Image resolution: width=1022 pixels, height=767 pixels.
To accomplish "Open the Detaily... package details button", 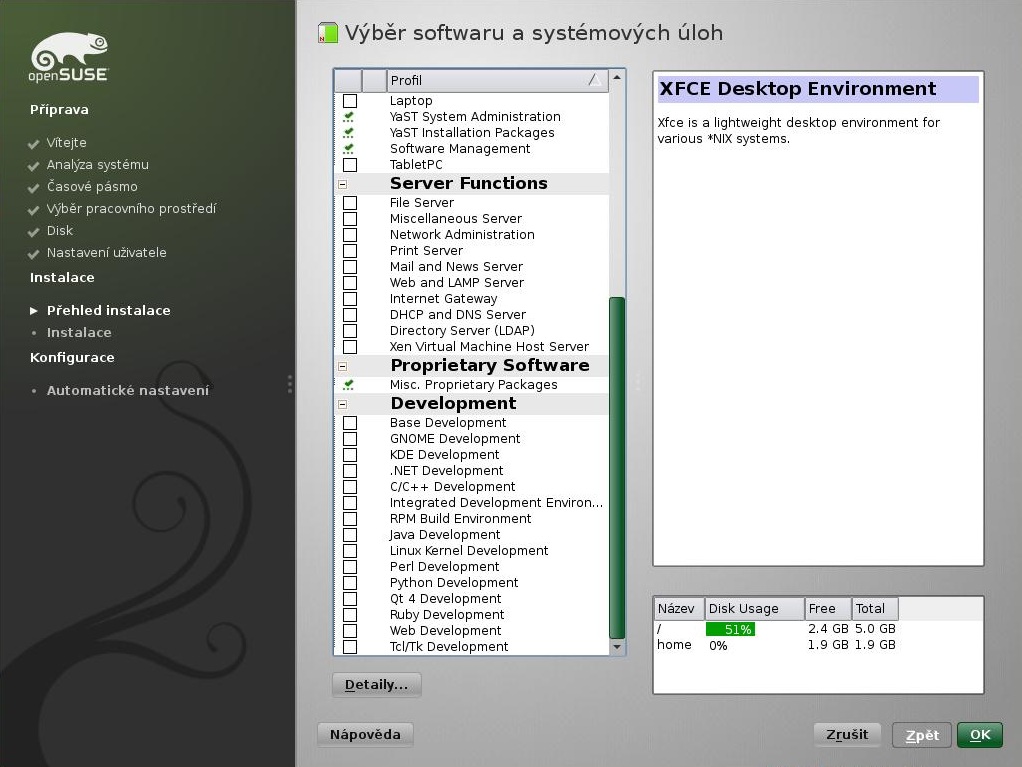I will tap(377, 685).
